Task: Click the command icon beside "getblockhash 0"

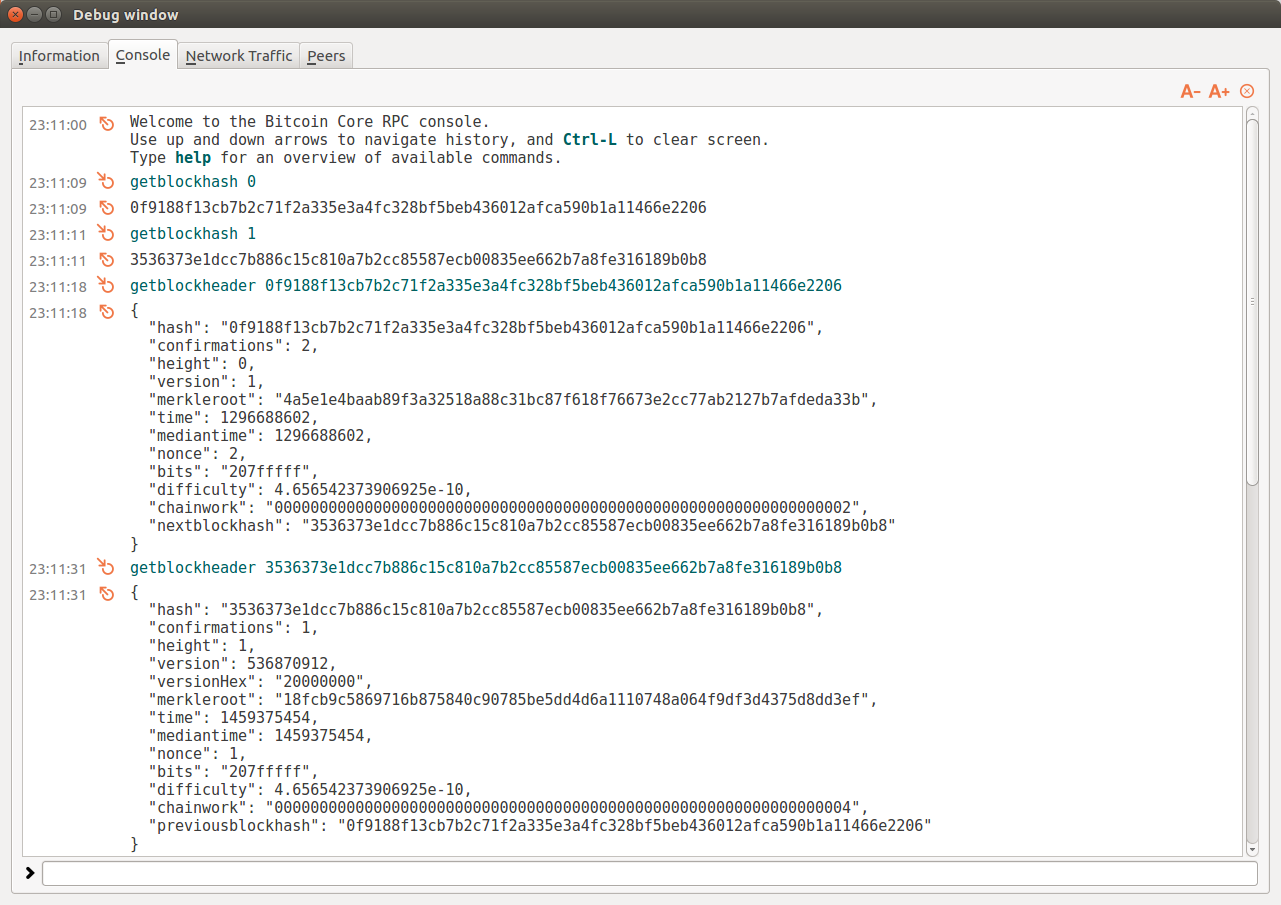Action: coord(107,181)
